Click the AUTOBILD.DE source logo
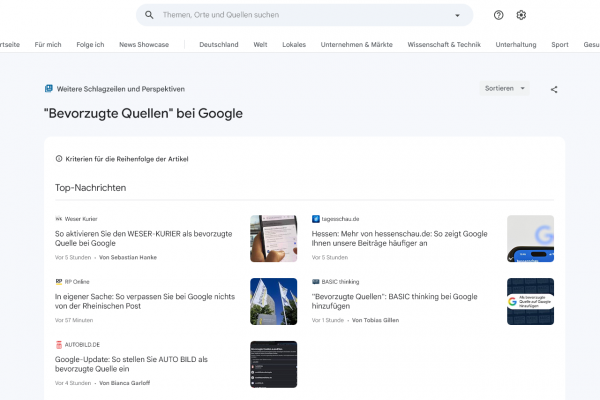Screen dimensions: 600x400 (x=59, y=344)
